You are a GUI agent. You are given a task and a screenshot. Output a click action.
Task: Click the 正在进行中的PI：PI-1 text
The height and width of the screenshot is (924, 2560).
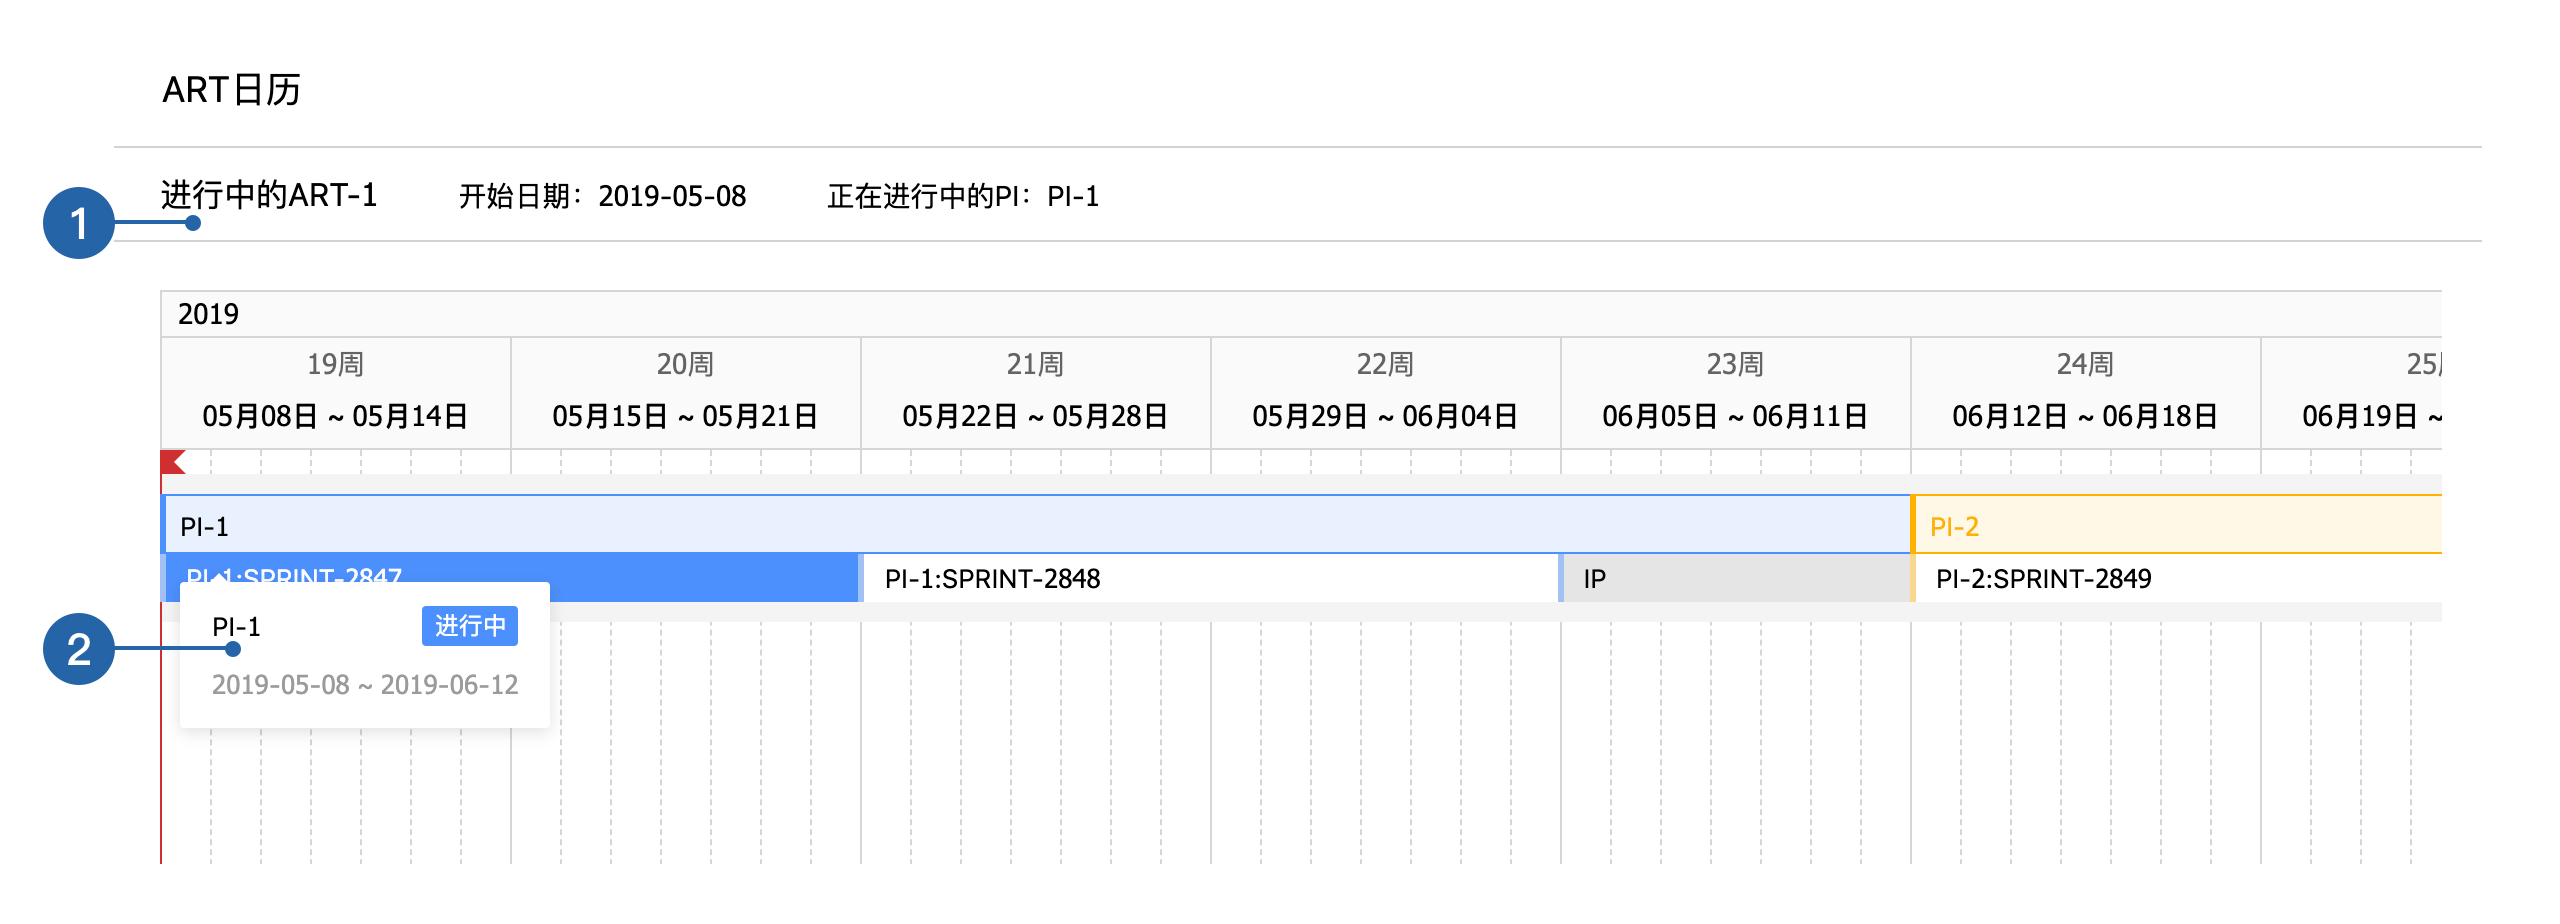963,196
